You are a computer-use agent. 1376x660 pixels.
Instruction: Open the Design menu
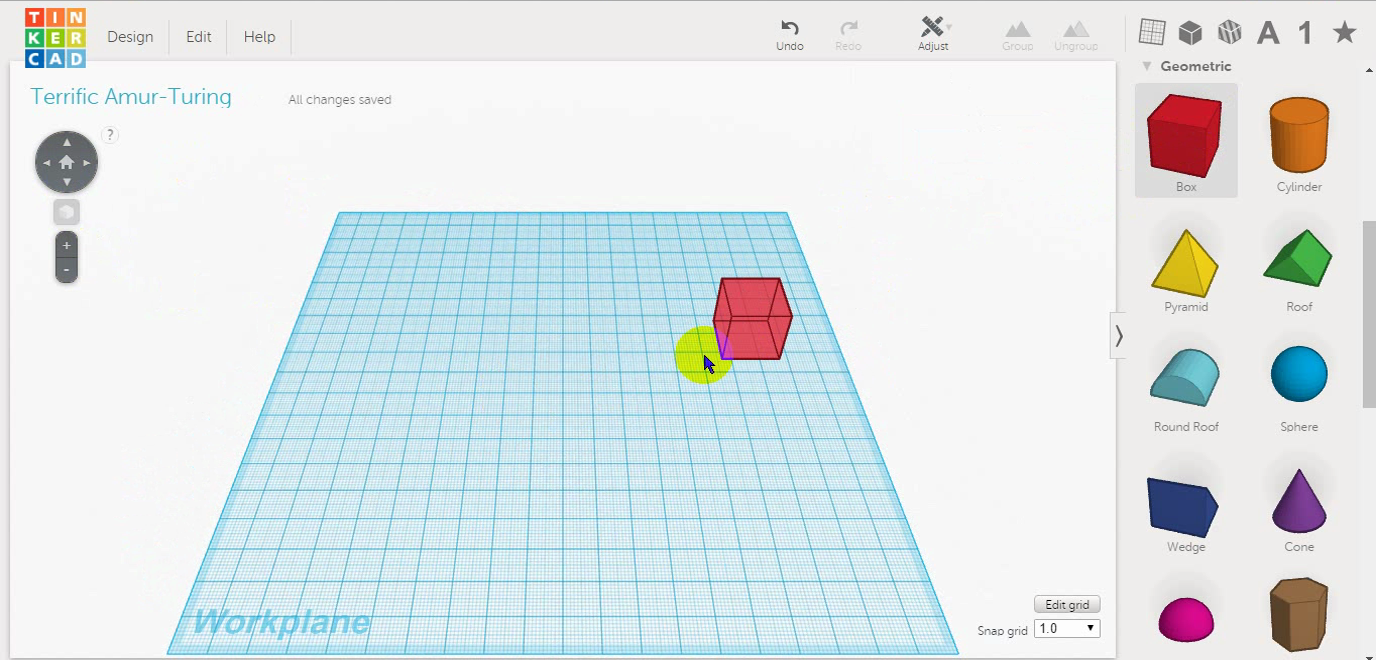point(130,36)
